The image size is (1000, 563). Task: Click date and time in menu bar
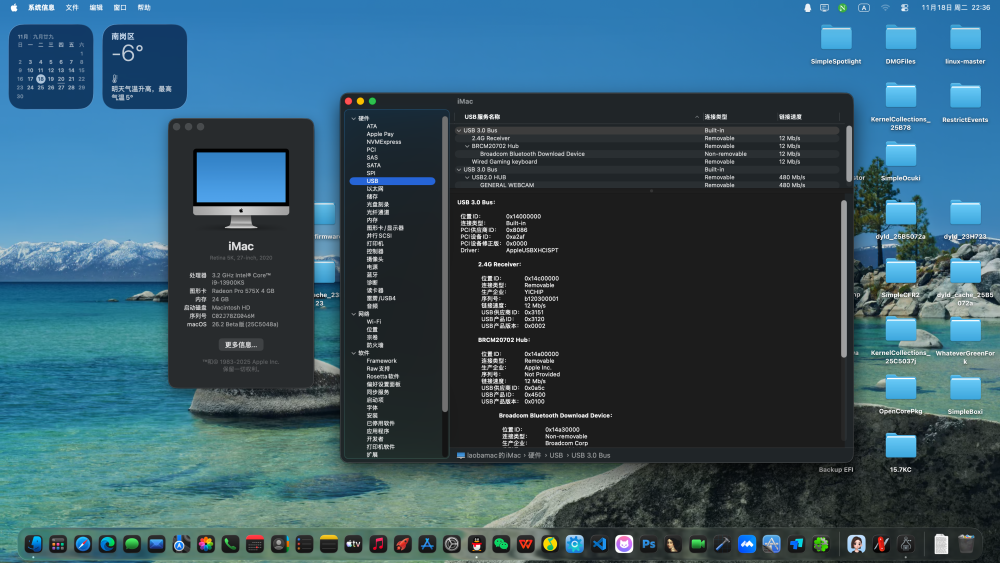point(955,8)
